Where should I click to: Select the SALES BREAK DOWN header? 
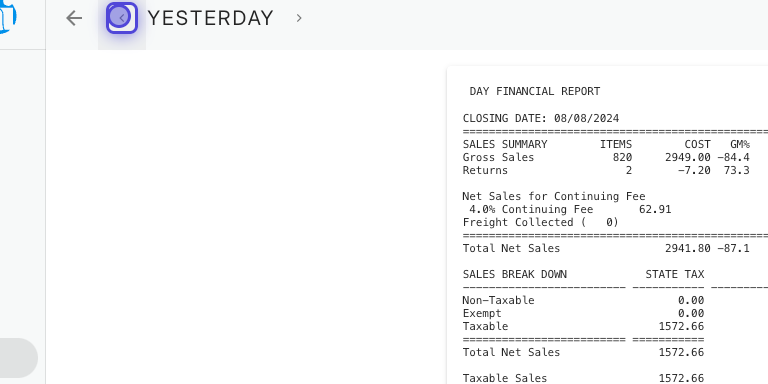[515, 274]
